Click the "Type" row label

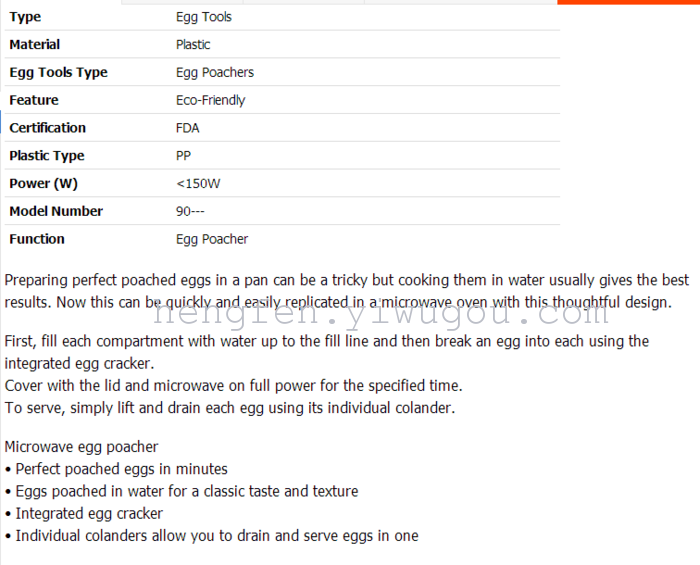[x=25, y=17]
